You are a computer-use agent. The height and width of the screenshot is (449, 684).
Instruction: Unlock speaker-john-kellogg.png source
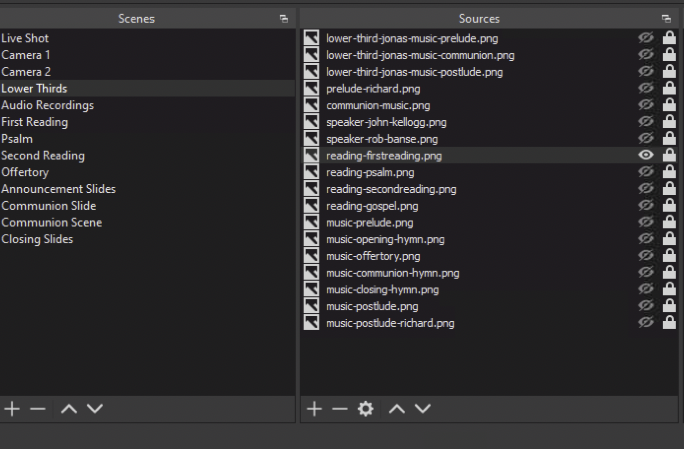669,122
